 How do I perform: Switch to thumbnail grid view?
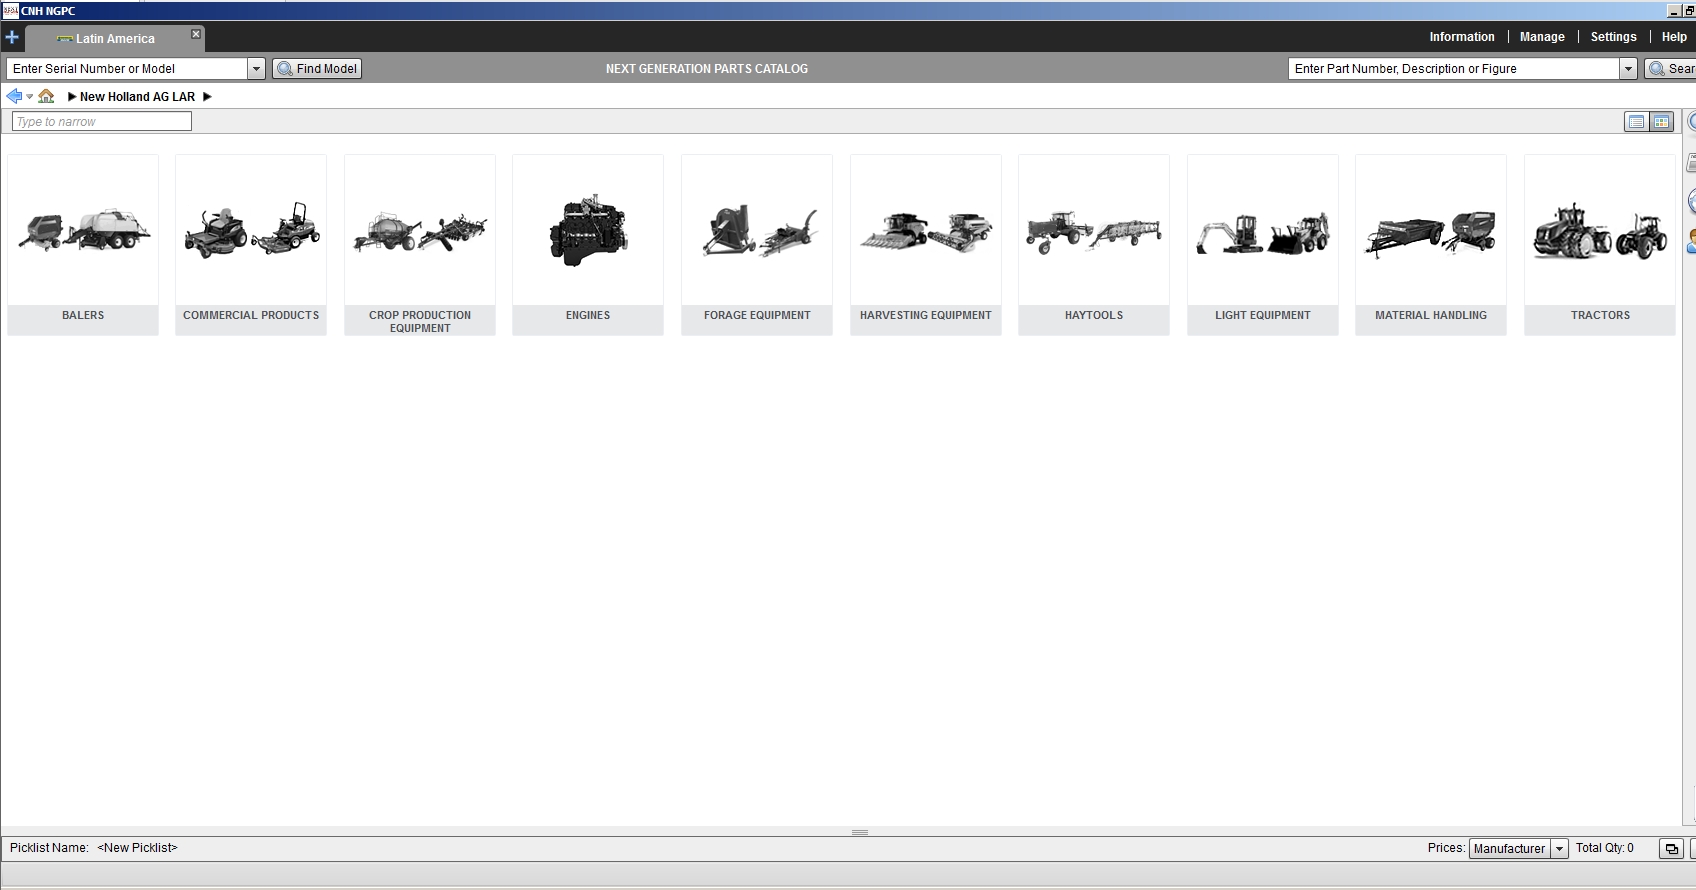[1661, 122]
